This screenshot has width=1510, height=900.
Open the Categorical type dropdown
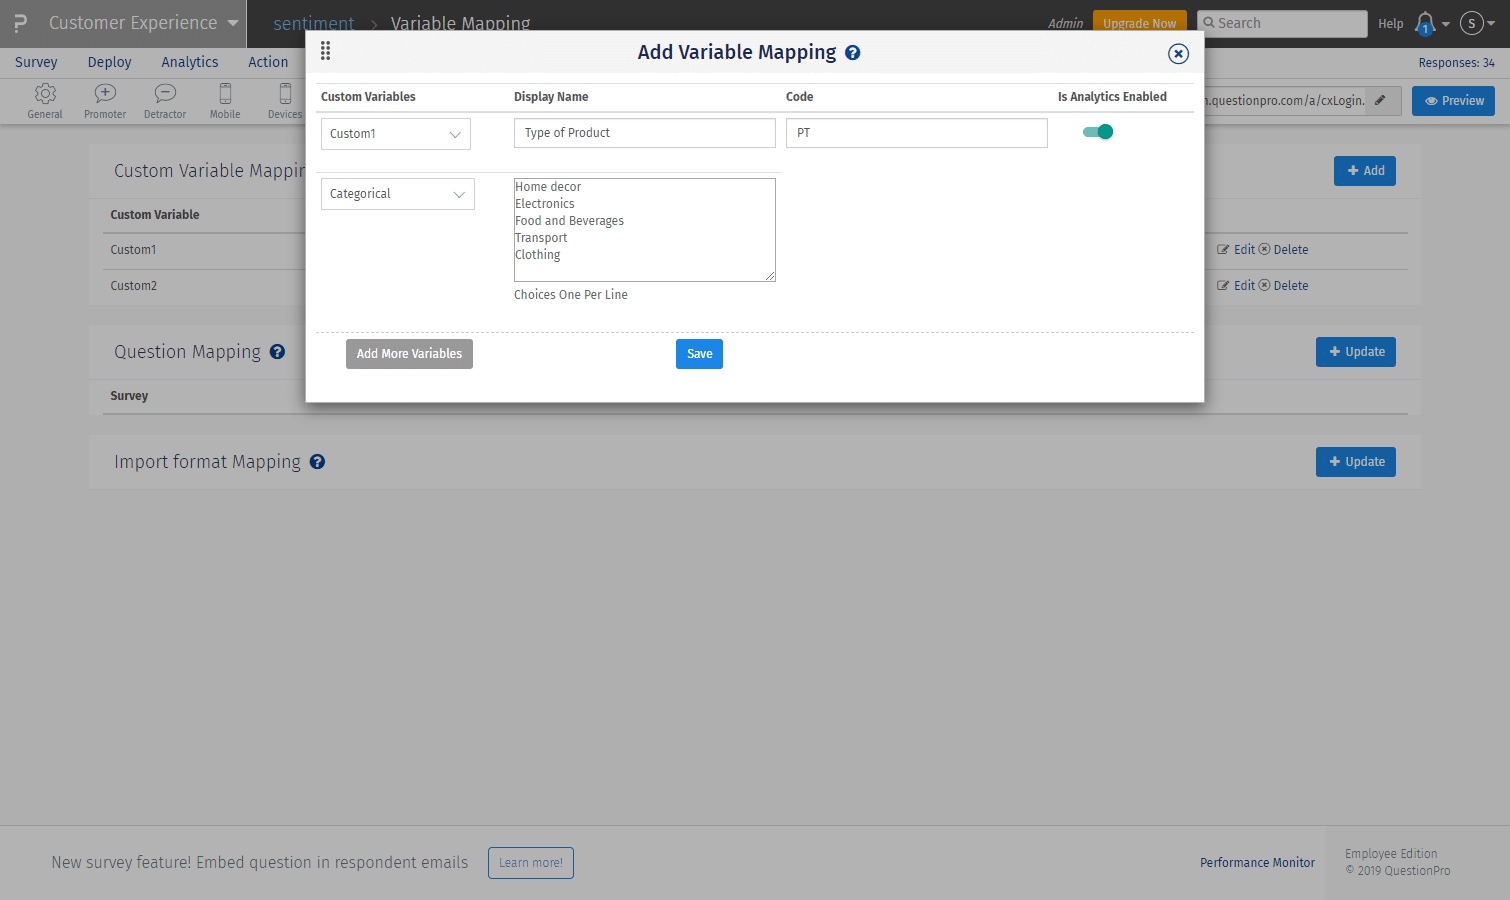pos(397,194)
